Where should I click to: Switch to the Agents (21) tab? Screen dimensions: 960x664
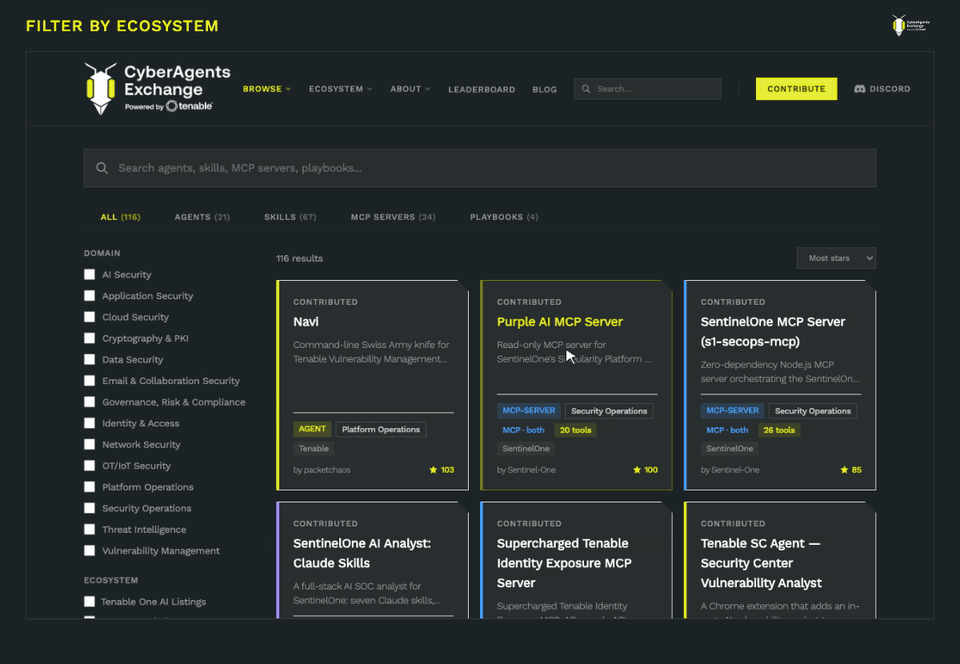(x=202, y=217)
